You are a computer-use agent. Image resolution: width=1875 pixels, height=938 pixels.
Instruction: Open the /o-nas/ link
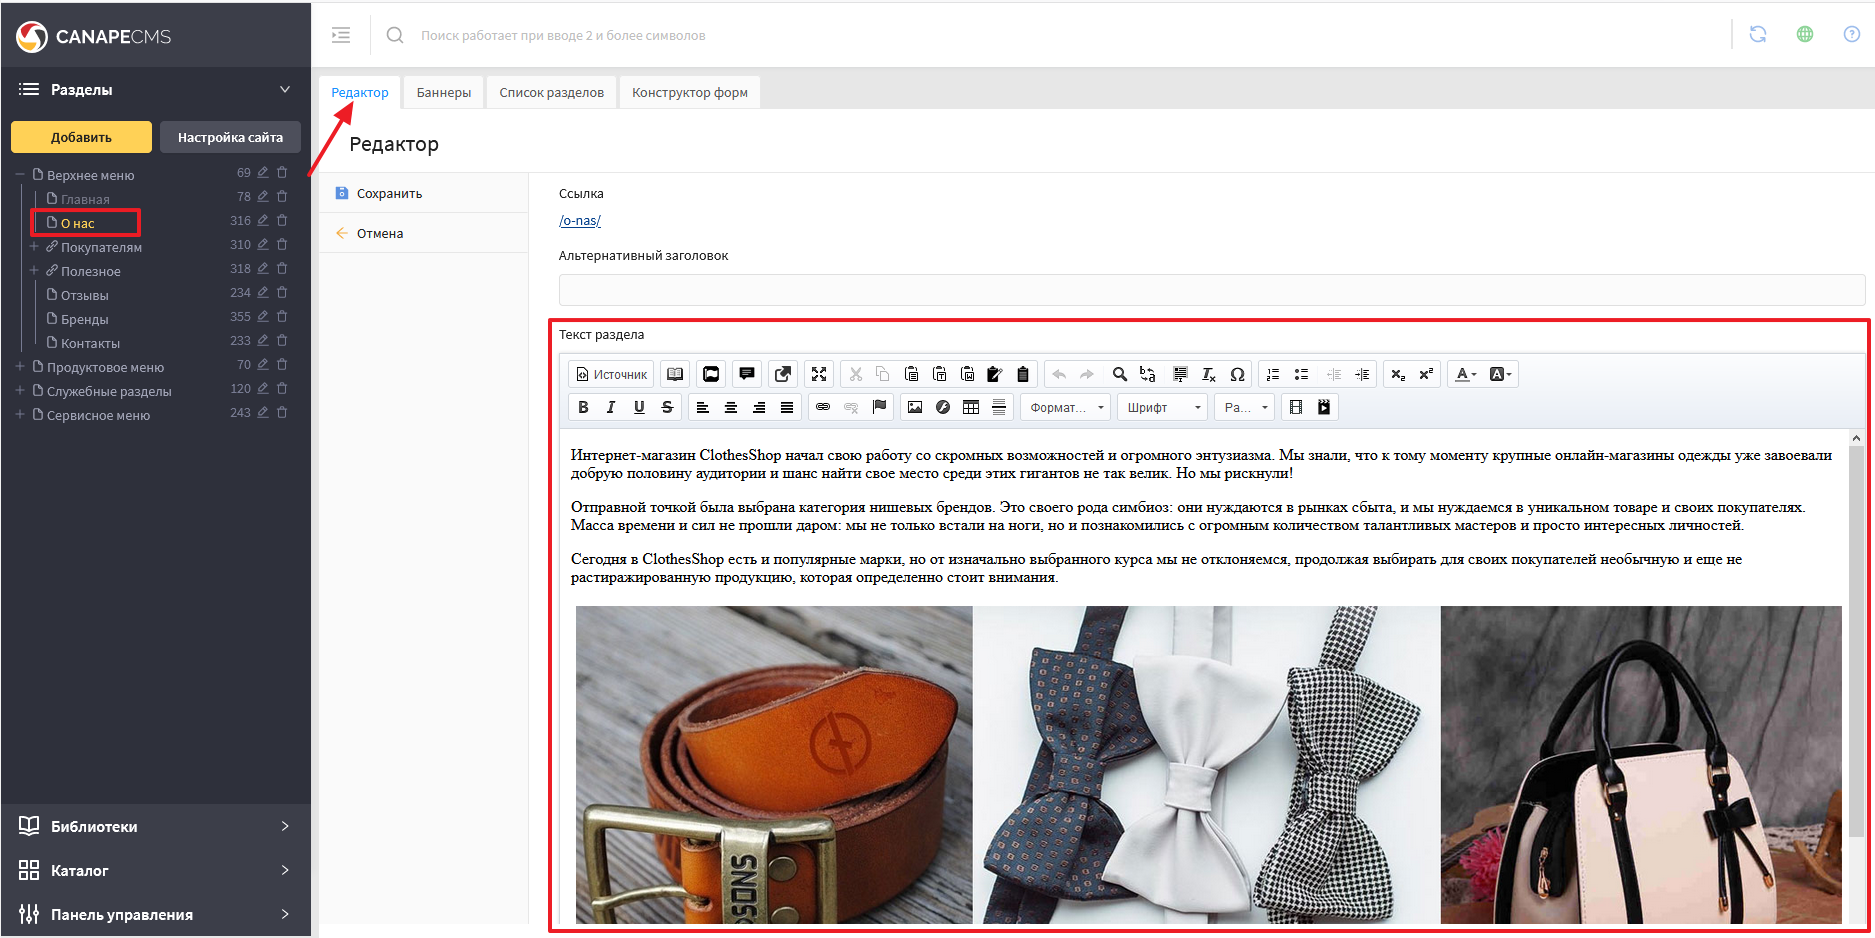[580, 221]
